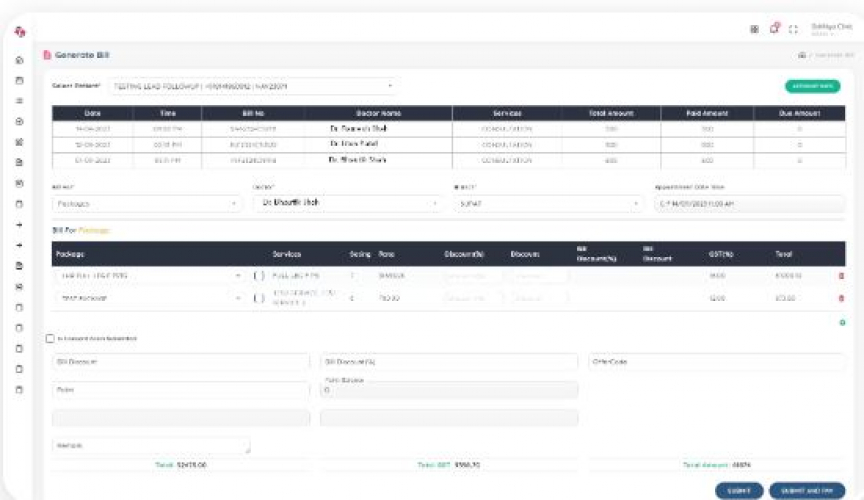
Task: Open the Bill For dropdown showing Packages
Action: click(147, 204)
